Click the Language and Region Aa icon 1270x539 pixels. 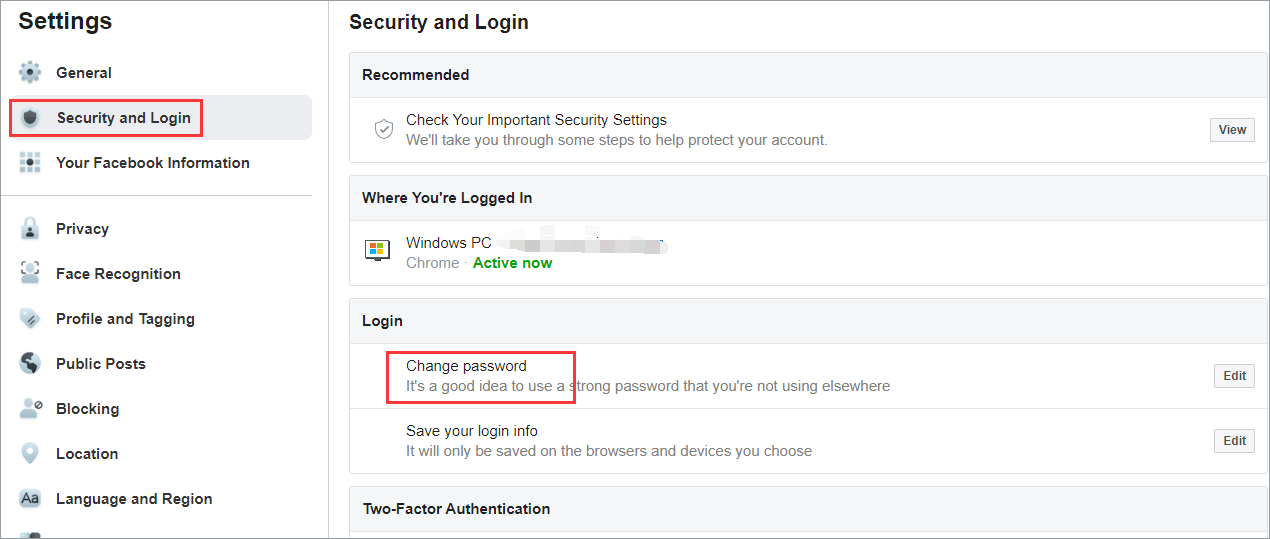pos(30,499)
